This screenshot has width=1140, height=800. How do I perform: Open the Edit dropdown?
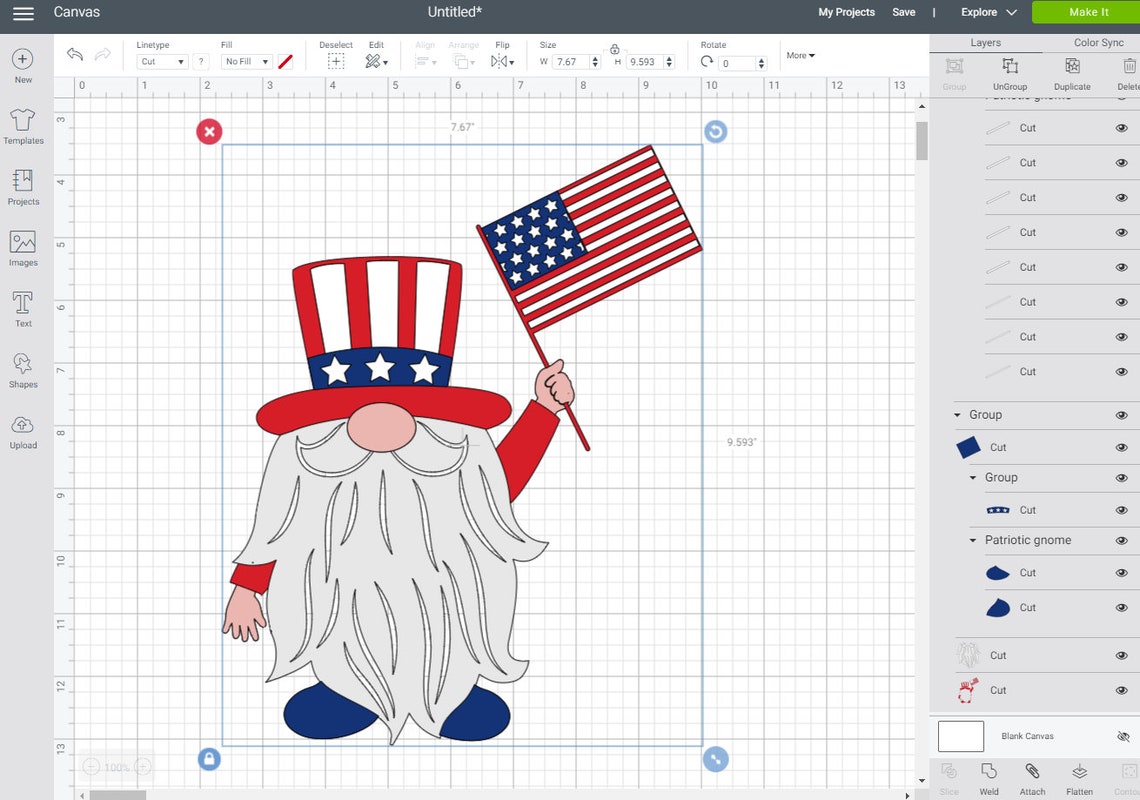376,62
